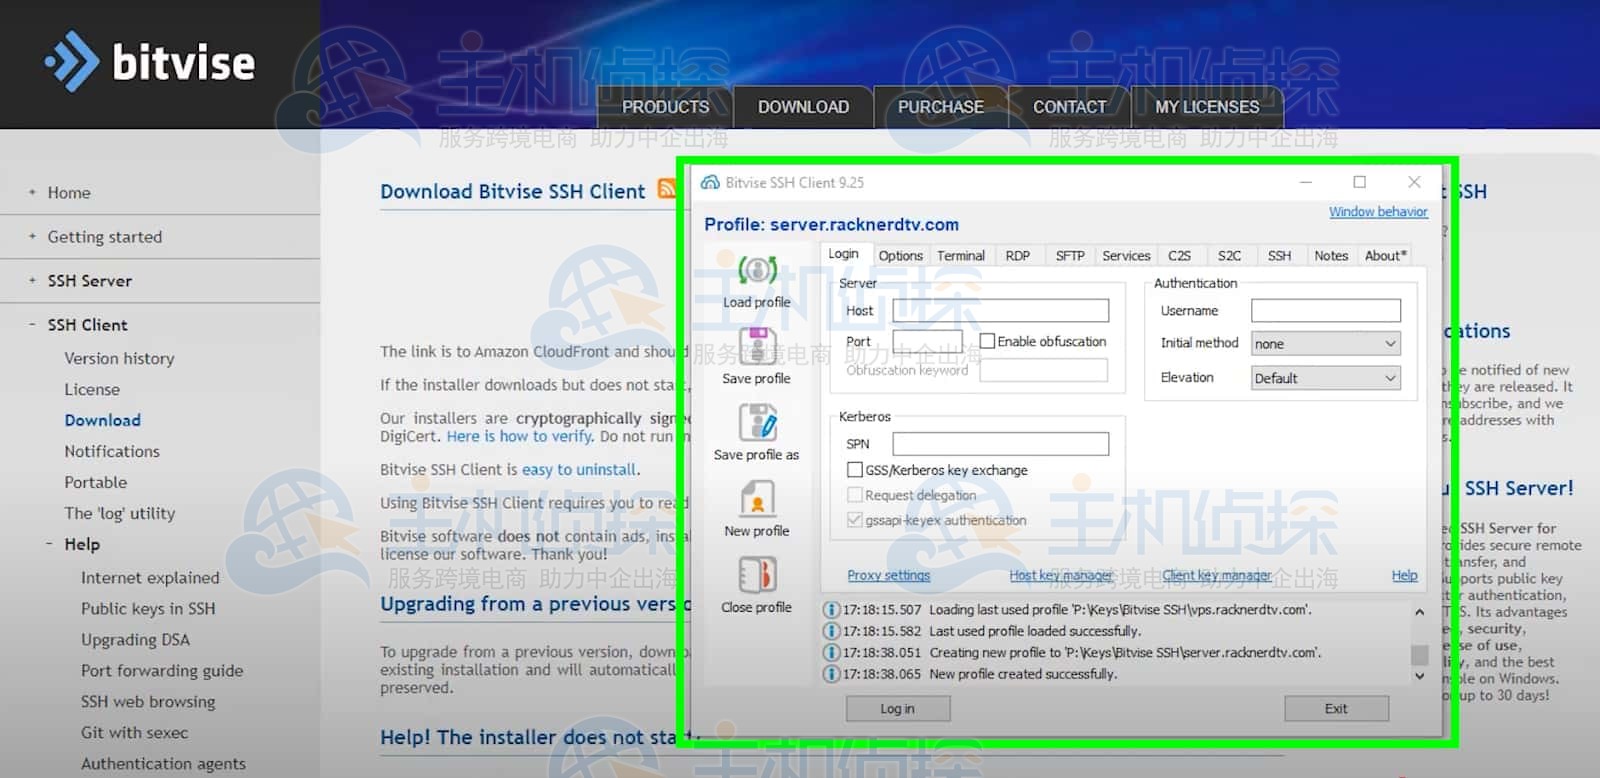Open PRODUCTS in website navigation
Image resolution: width=1600 pixels, height=778 pixels.
tap(665, 107)
